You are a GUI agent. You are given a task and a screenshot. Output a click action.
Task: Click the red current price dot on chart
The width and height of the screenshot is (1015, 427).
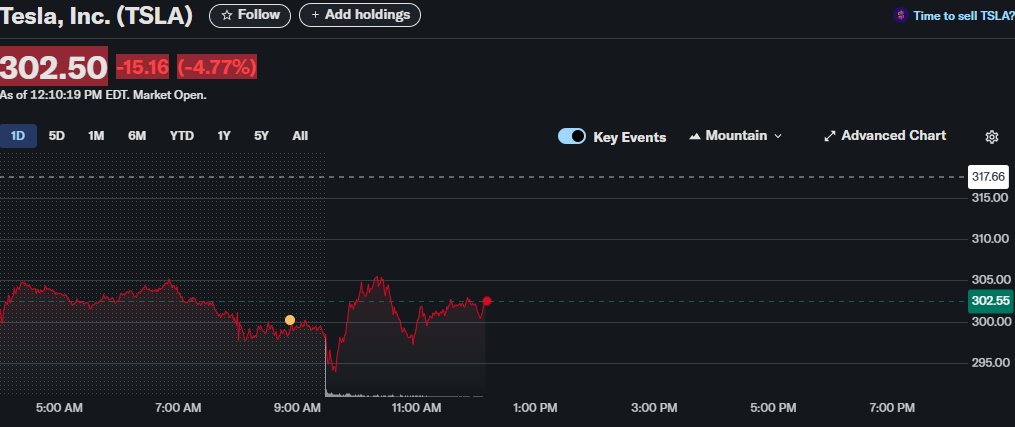[x=487, y=301]
